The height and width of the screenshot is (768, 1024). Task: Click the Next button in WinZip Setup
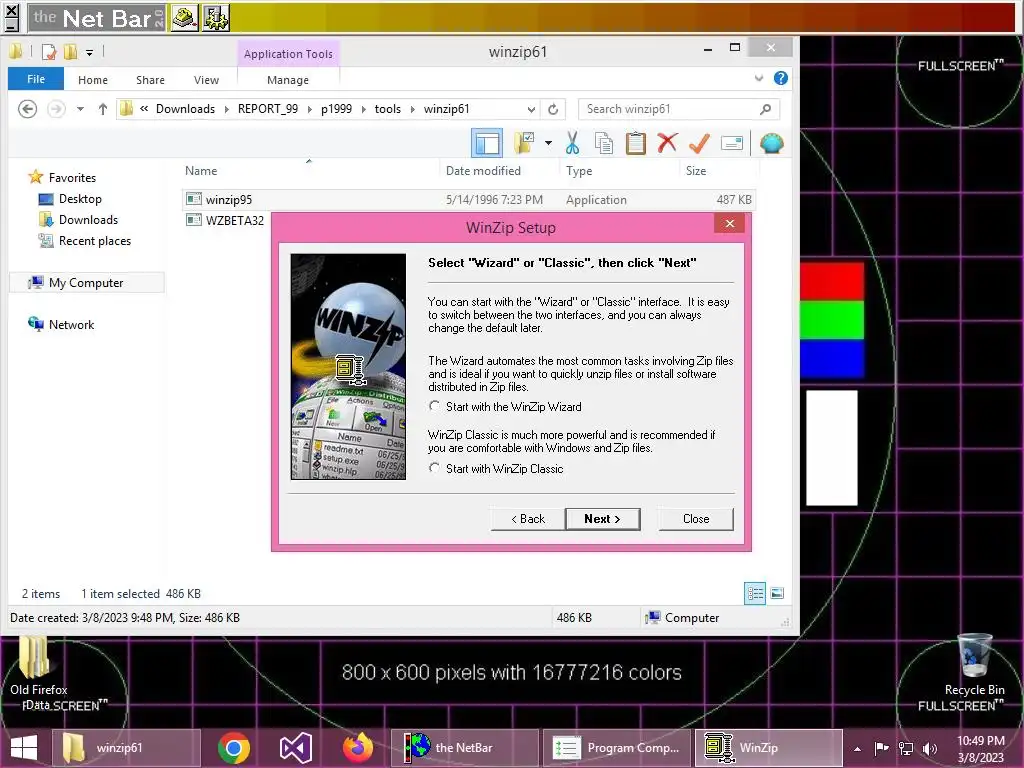[602, 519]
